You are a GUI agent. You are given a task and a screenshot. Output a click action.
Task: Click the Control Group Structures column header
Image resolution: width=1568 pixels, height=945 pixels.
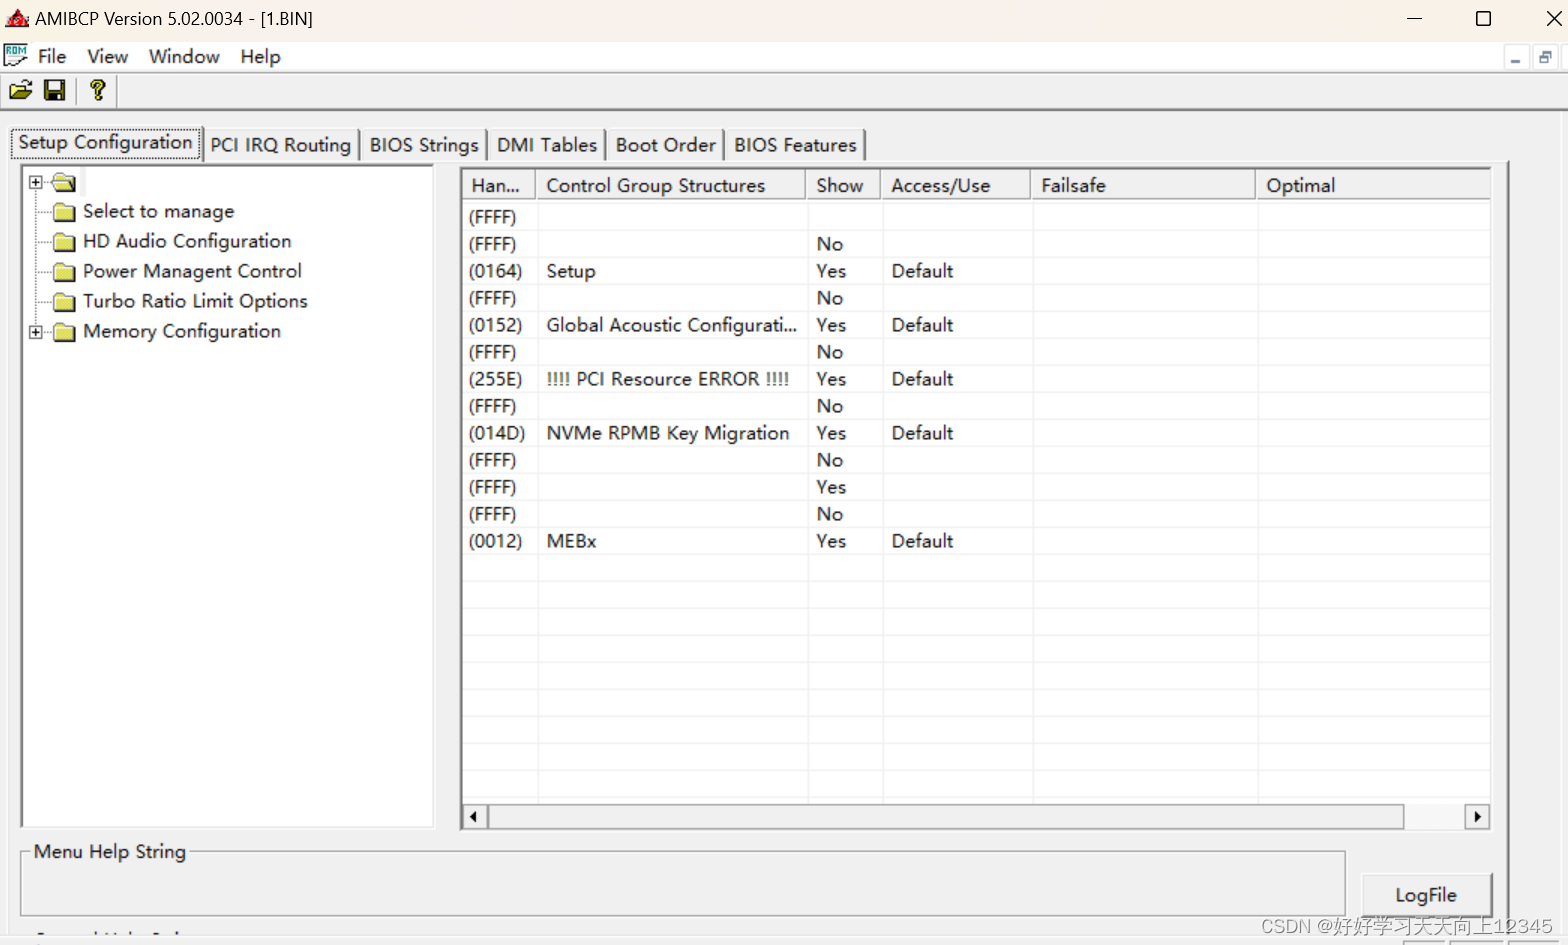click(x=671, y=185)
